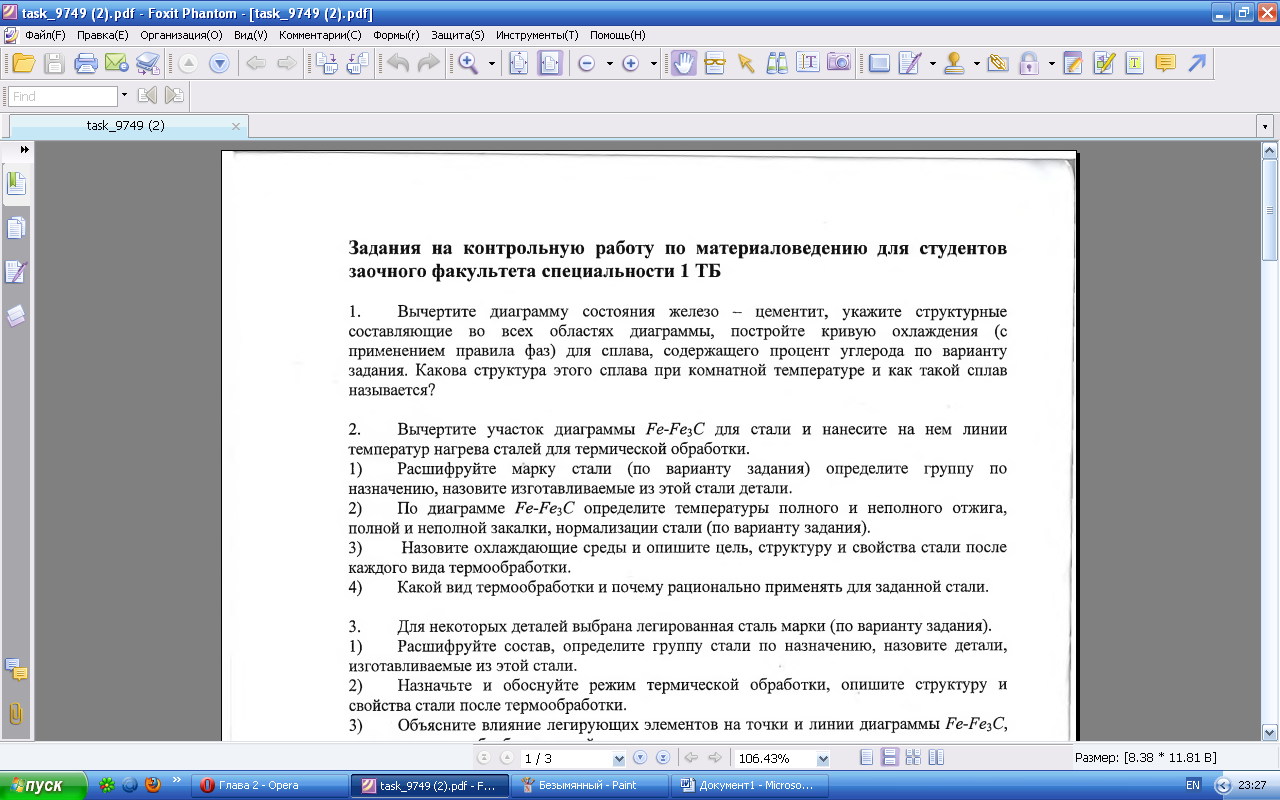The height and width of the screenshot is (800, 1280).
Task: Select the Zoom magnifier tool
Action: coord(468,63)
